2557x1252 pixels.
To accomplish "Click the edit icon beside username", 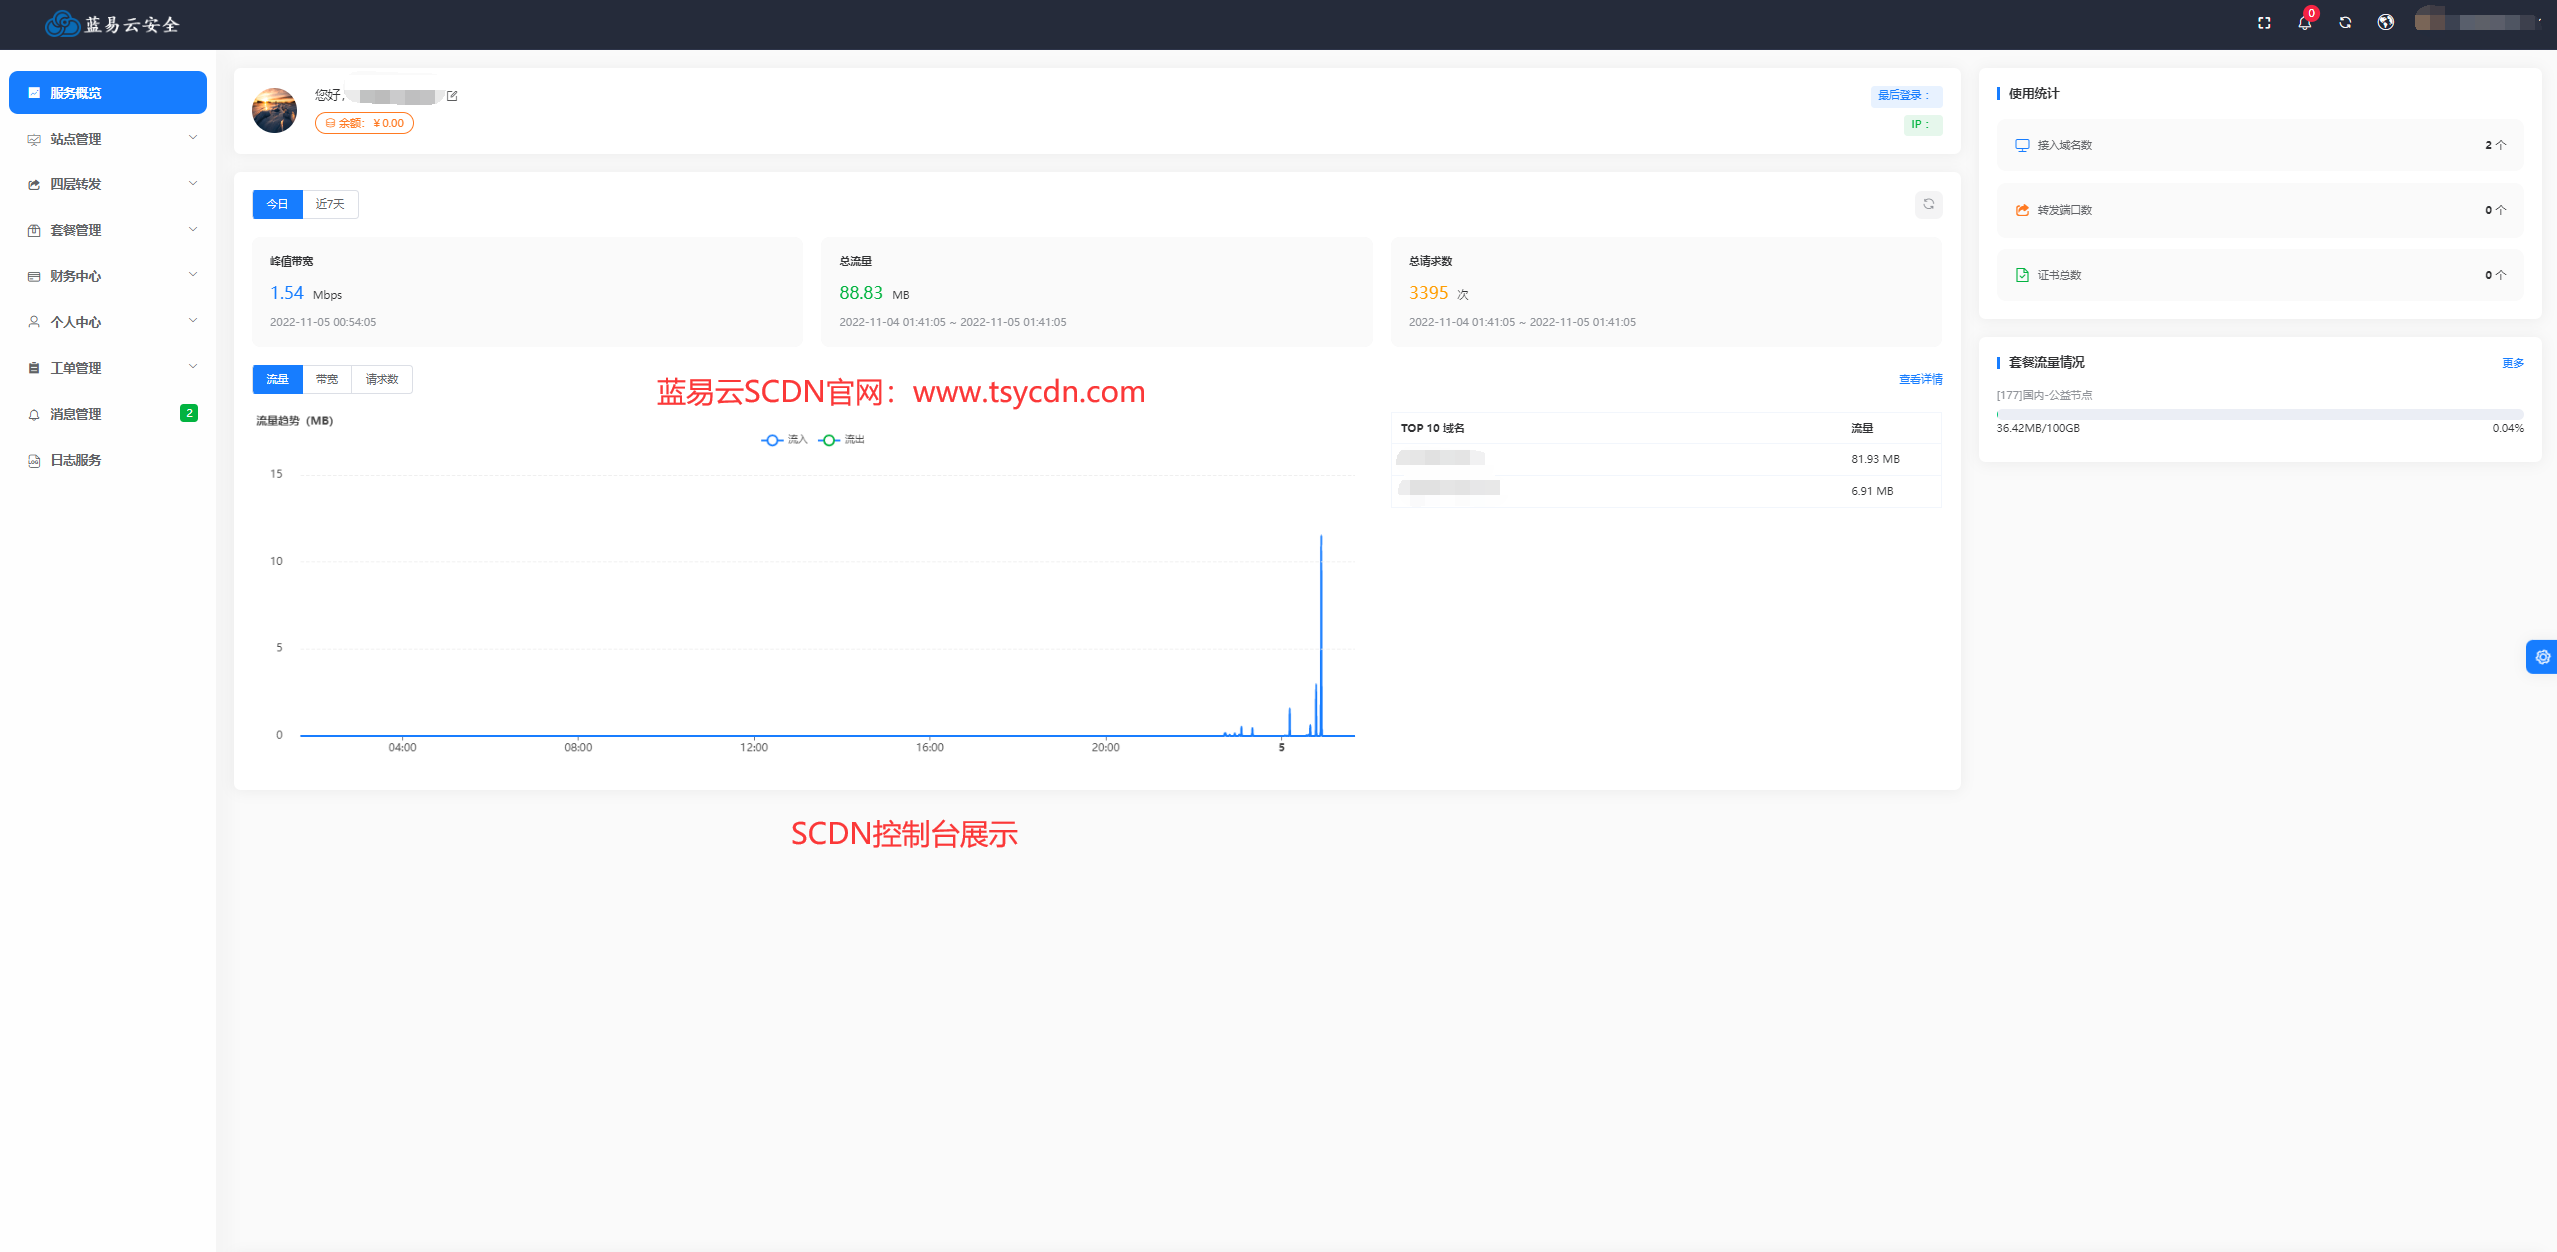I will 452,96.
